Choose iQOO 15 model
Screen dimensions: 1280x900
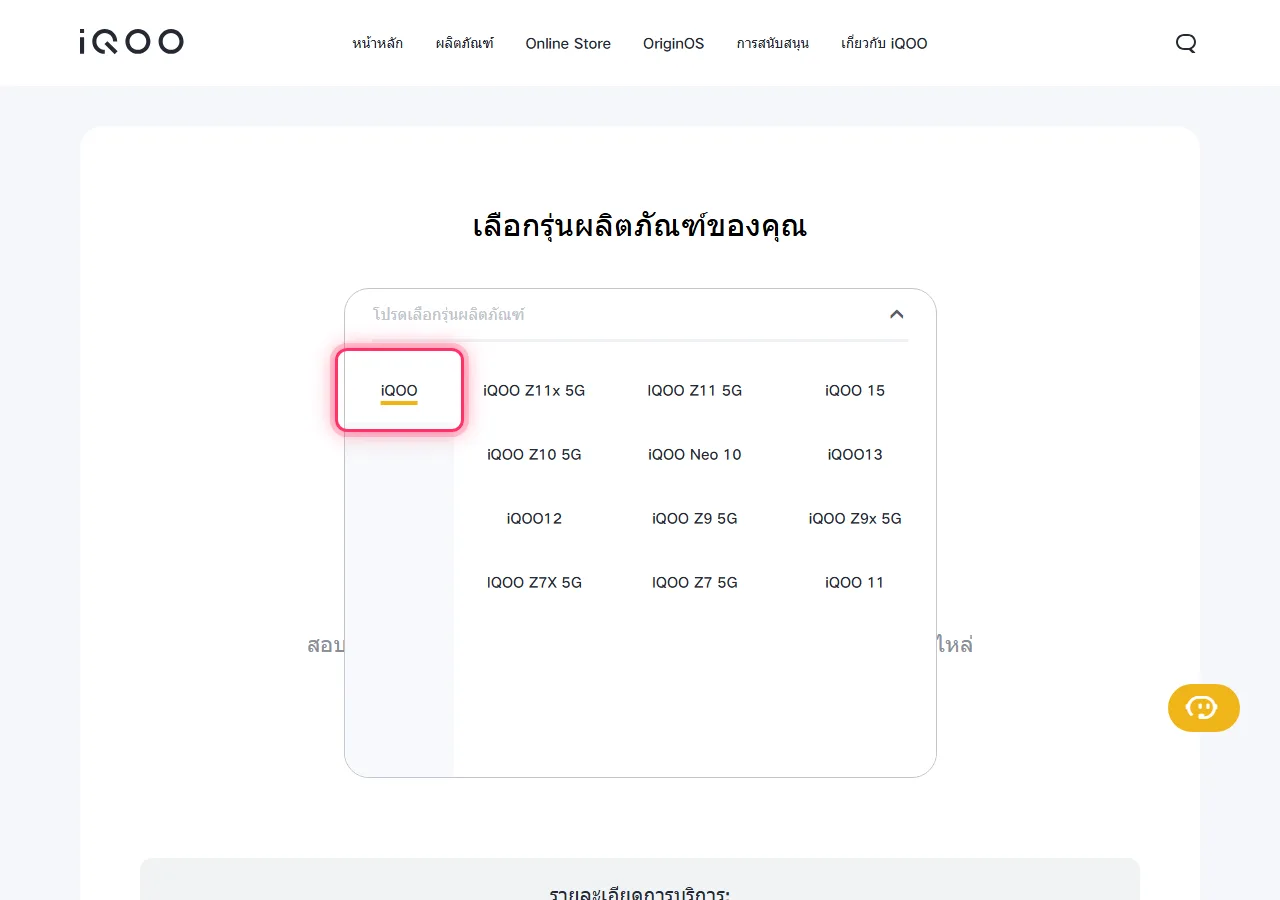855,390
